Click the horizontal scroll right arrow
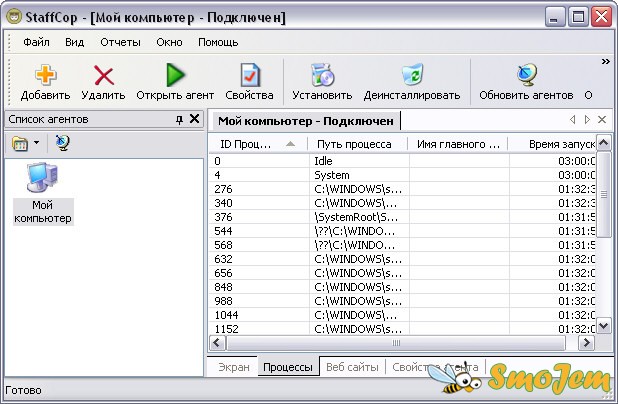This screenshot has width=618, height=404. click(586, 343)
